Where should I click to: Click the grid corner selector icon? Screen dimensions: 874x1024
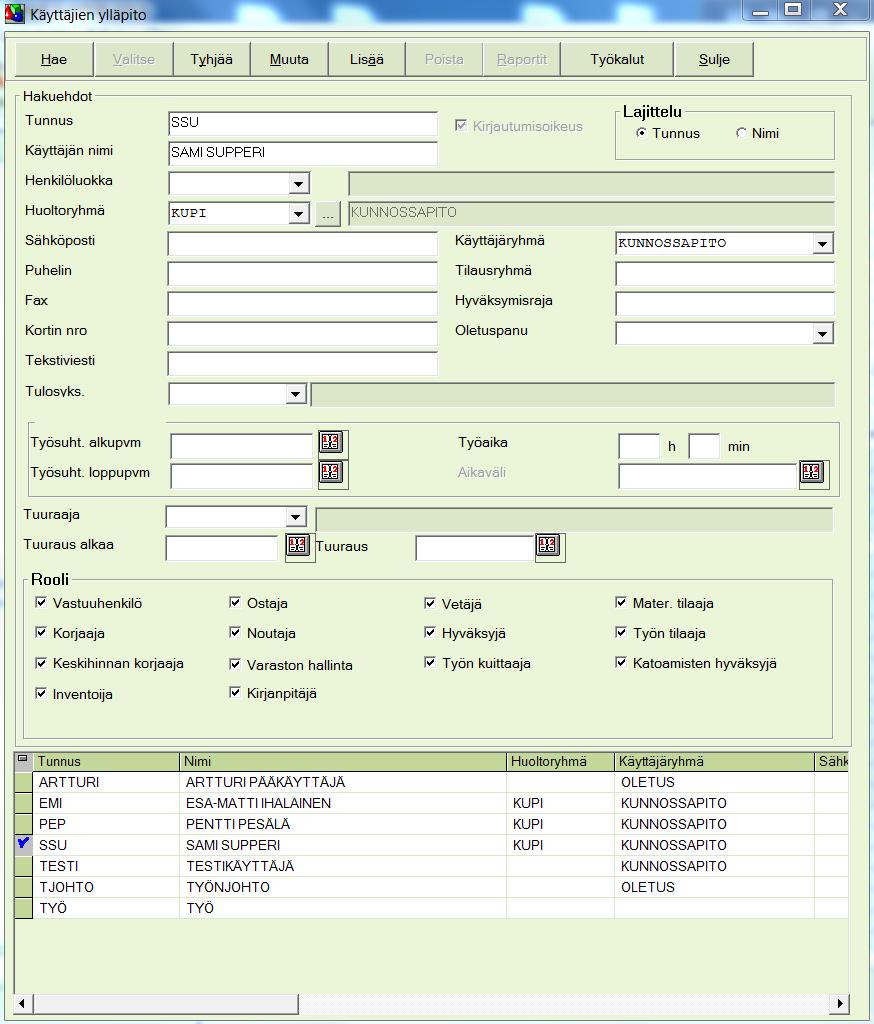coord(23,760)
